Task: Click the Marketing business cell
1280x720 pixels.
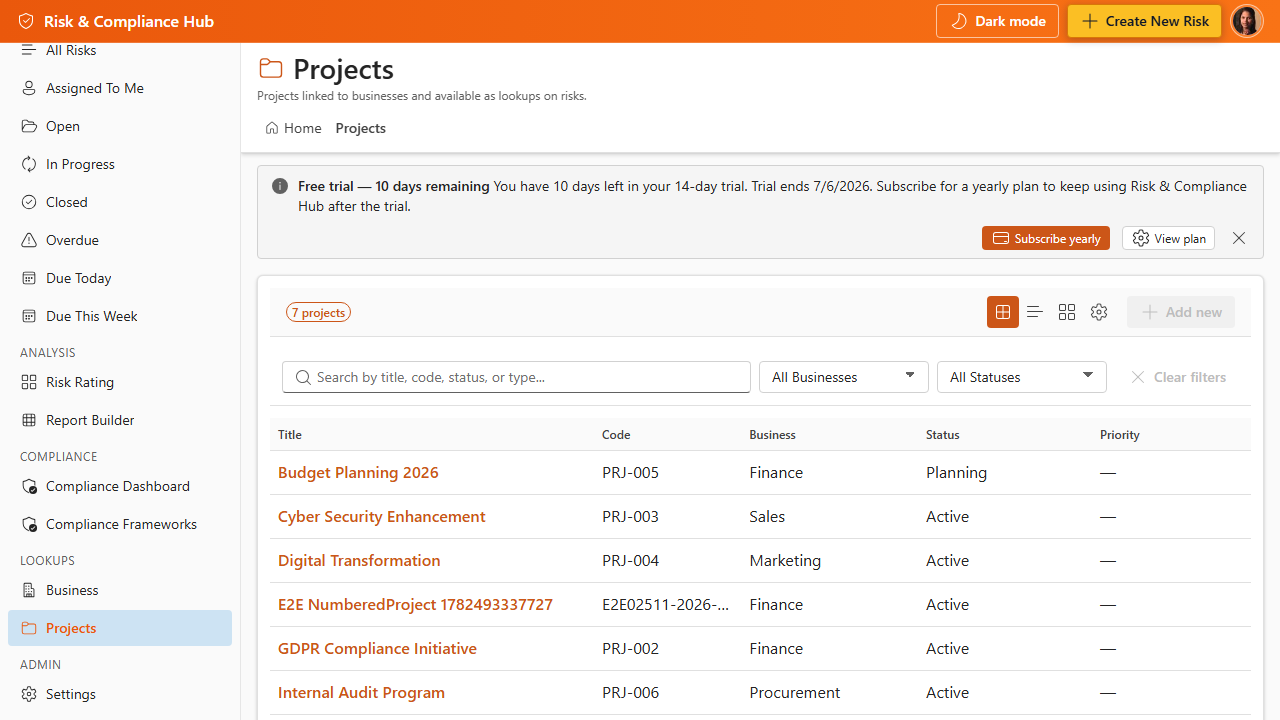Action: pos(785,560)
